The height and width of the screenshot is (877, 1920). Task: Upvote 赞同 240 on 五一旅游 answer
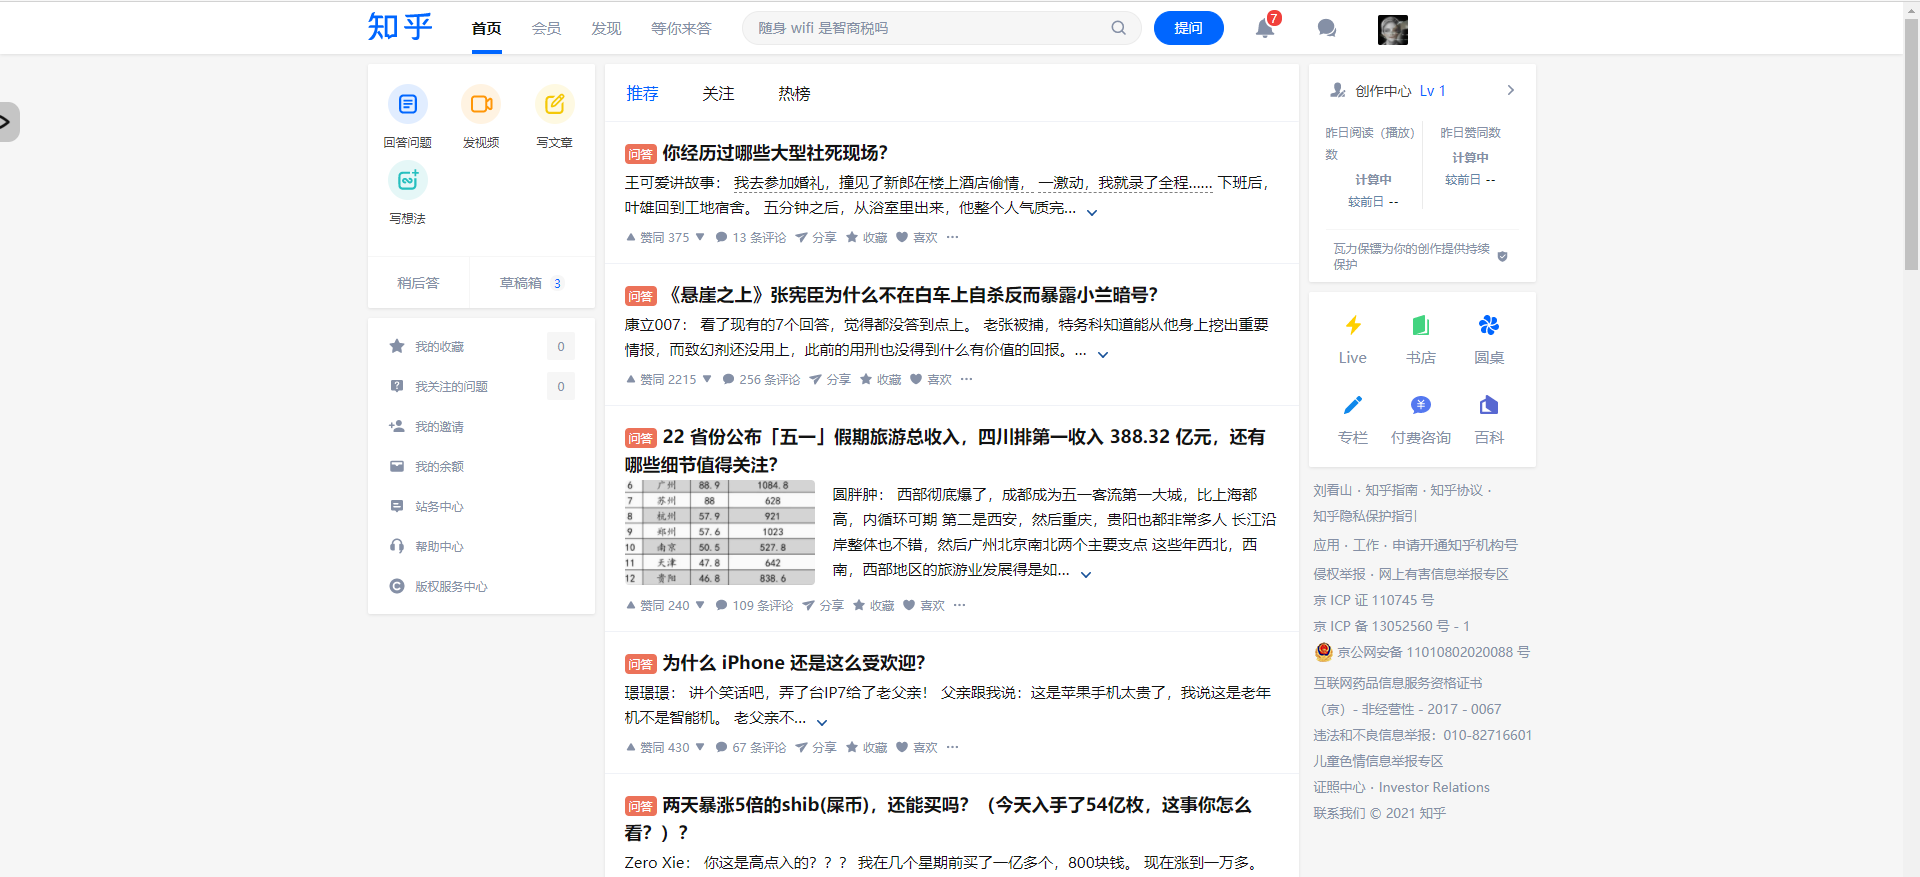click(x=657, y=606)
